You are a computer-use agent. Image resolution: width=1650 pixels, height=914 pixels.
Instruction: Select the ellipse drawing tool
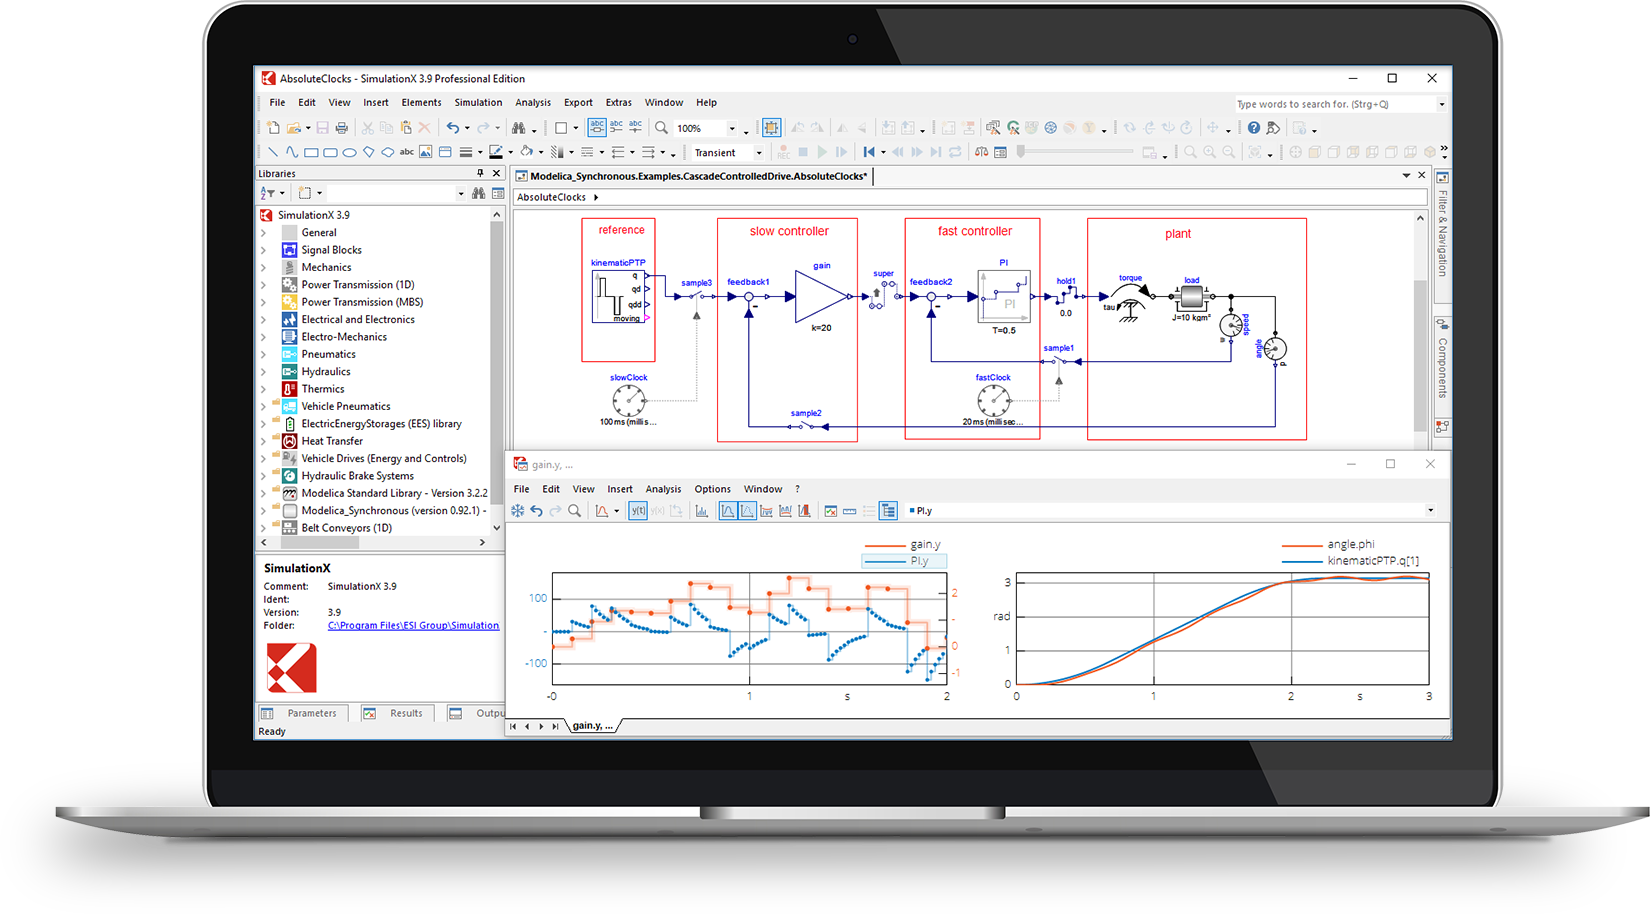[349, 153]
